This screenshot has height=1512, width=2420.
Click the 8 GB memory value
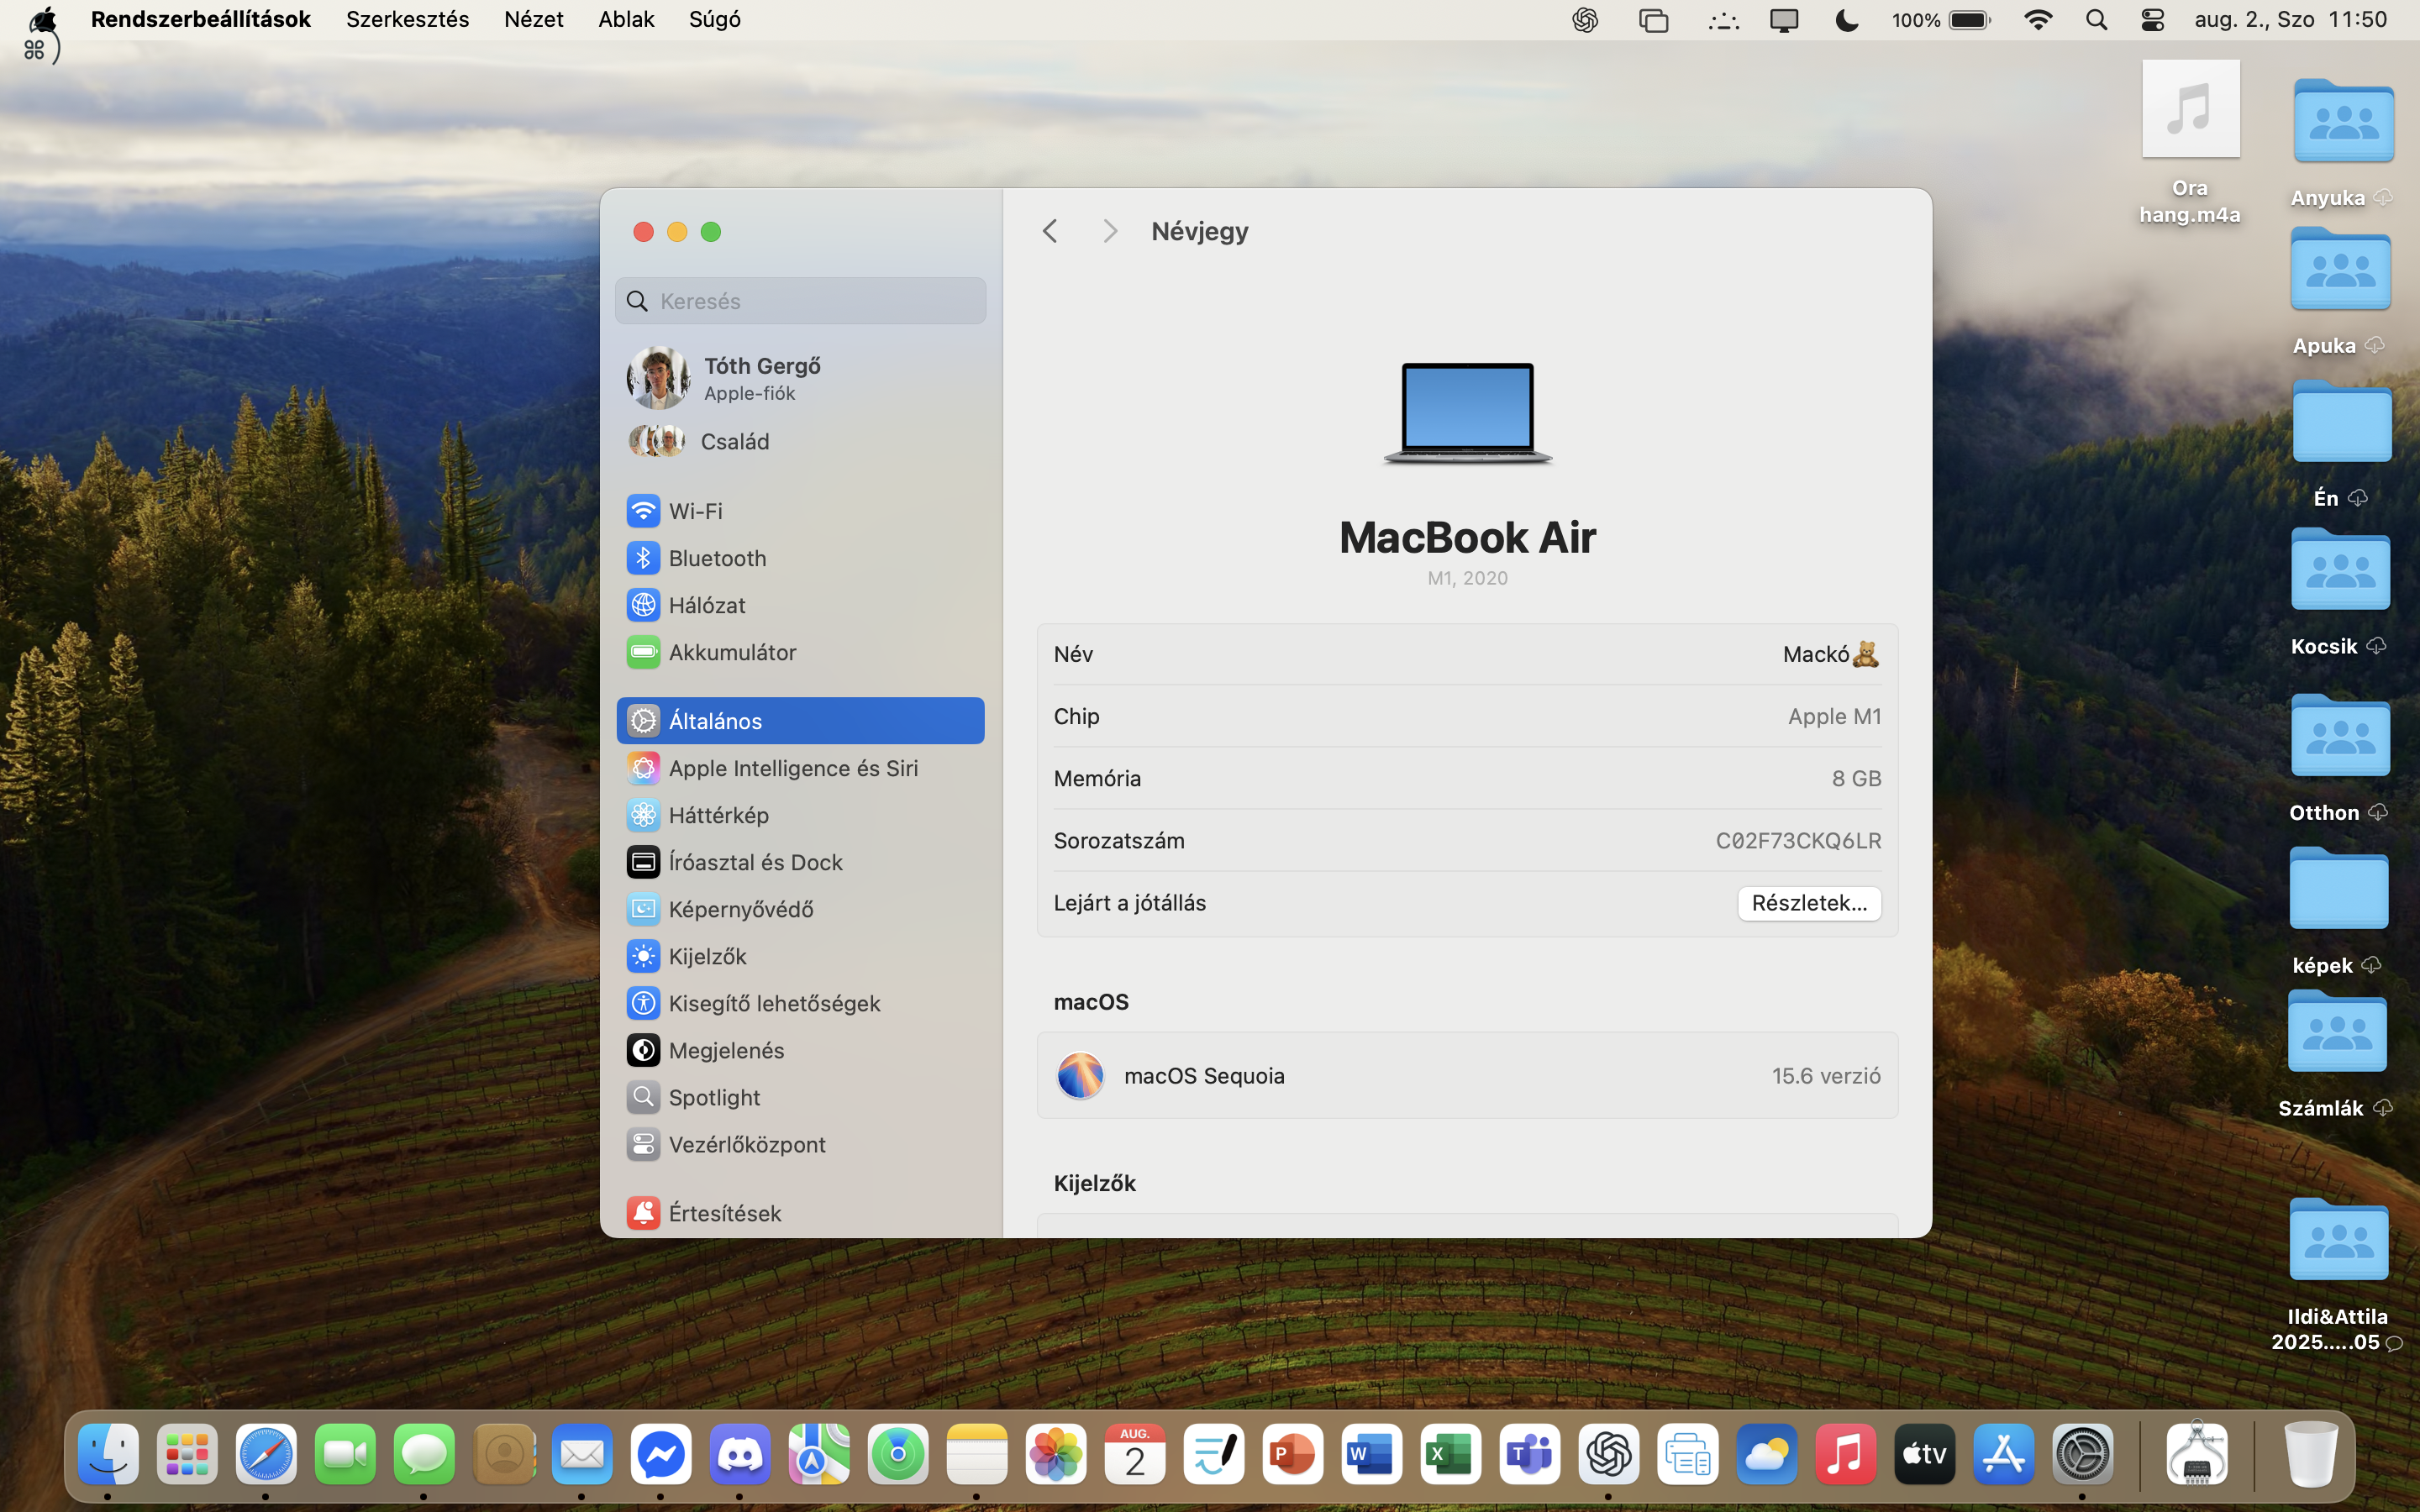1856,778
